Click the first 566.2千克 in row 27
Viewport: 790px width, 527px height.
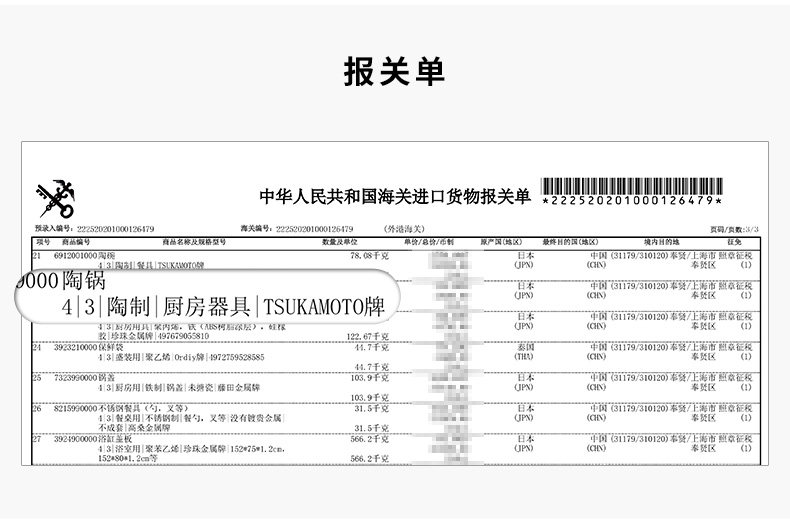coord(369,439)
